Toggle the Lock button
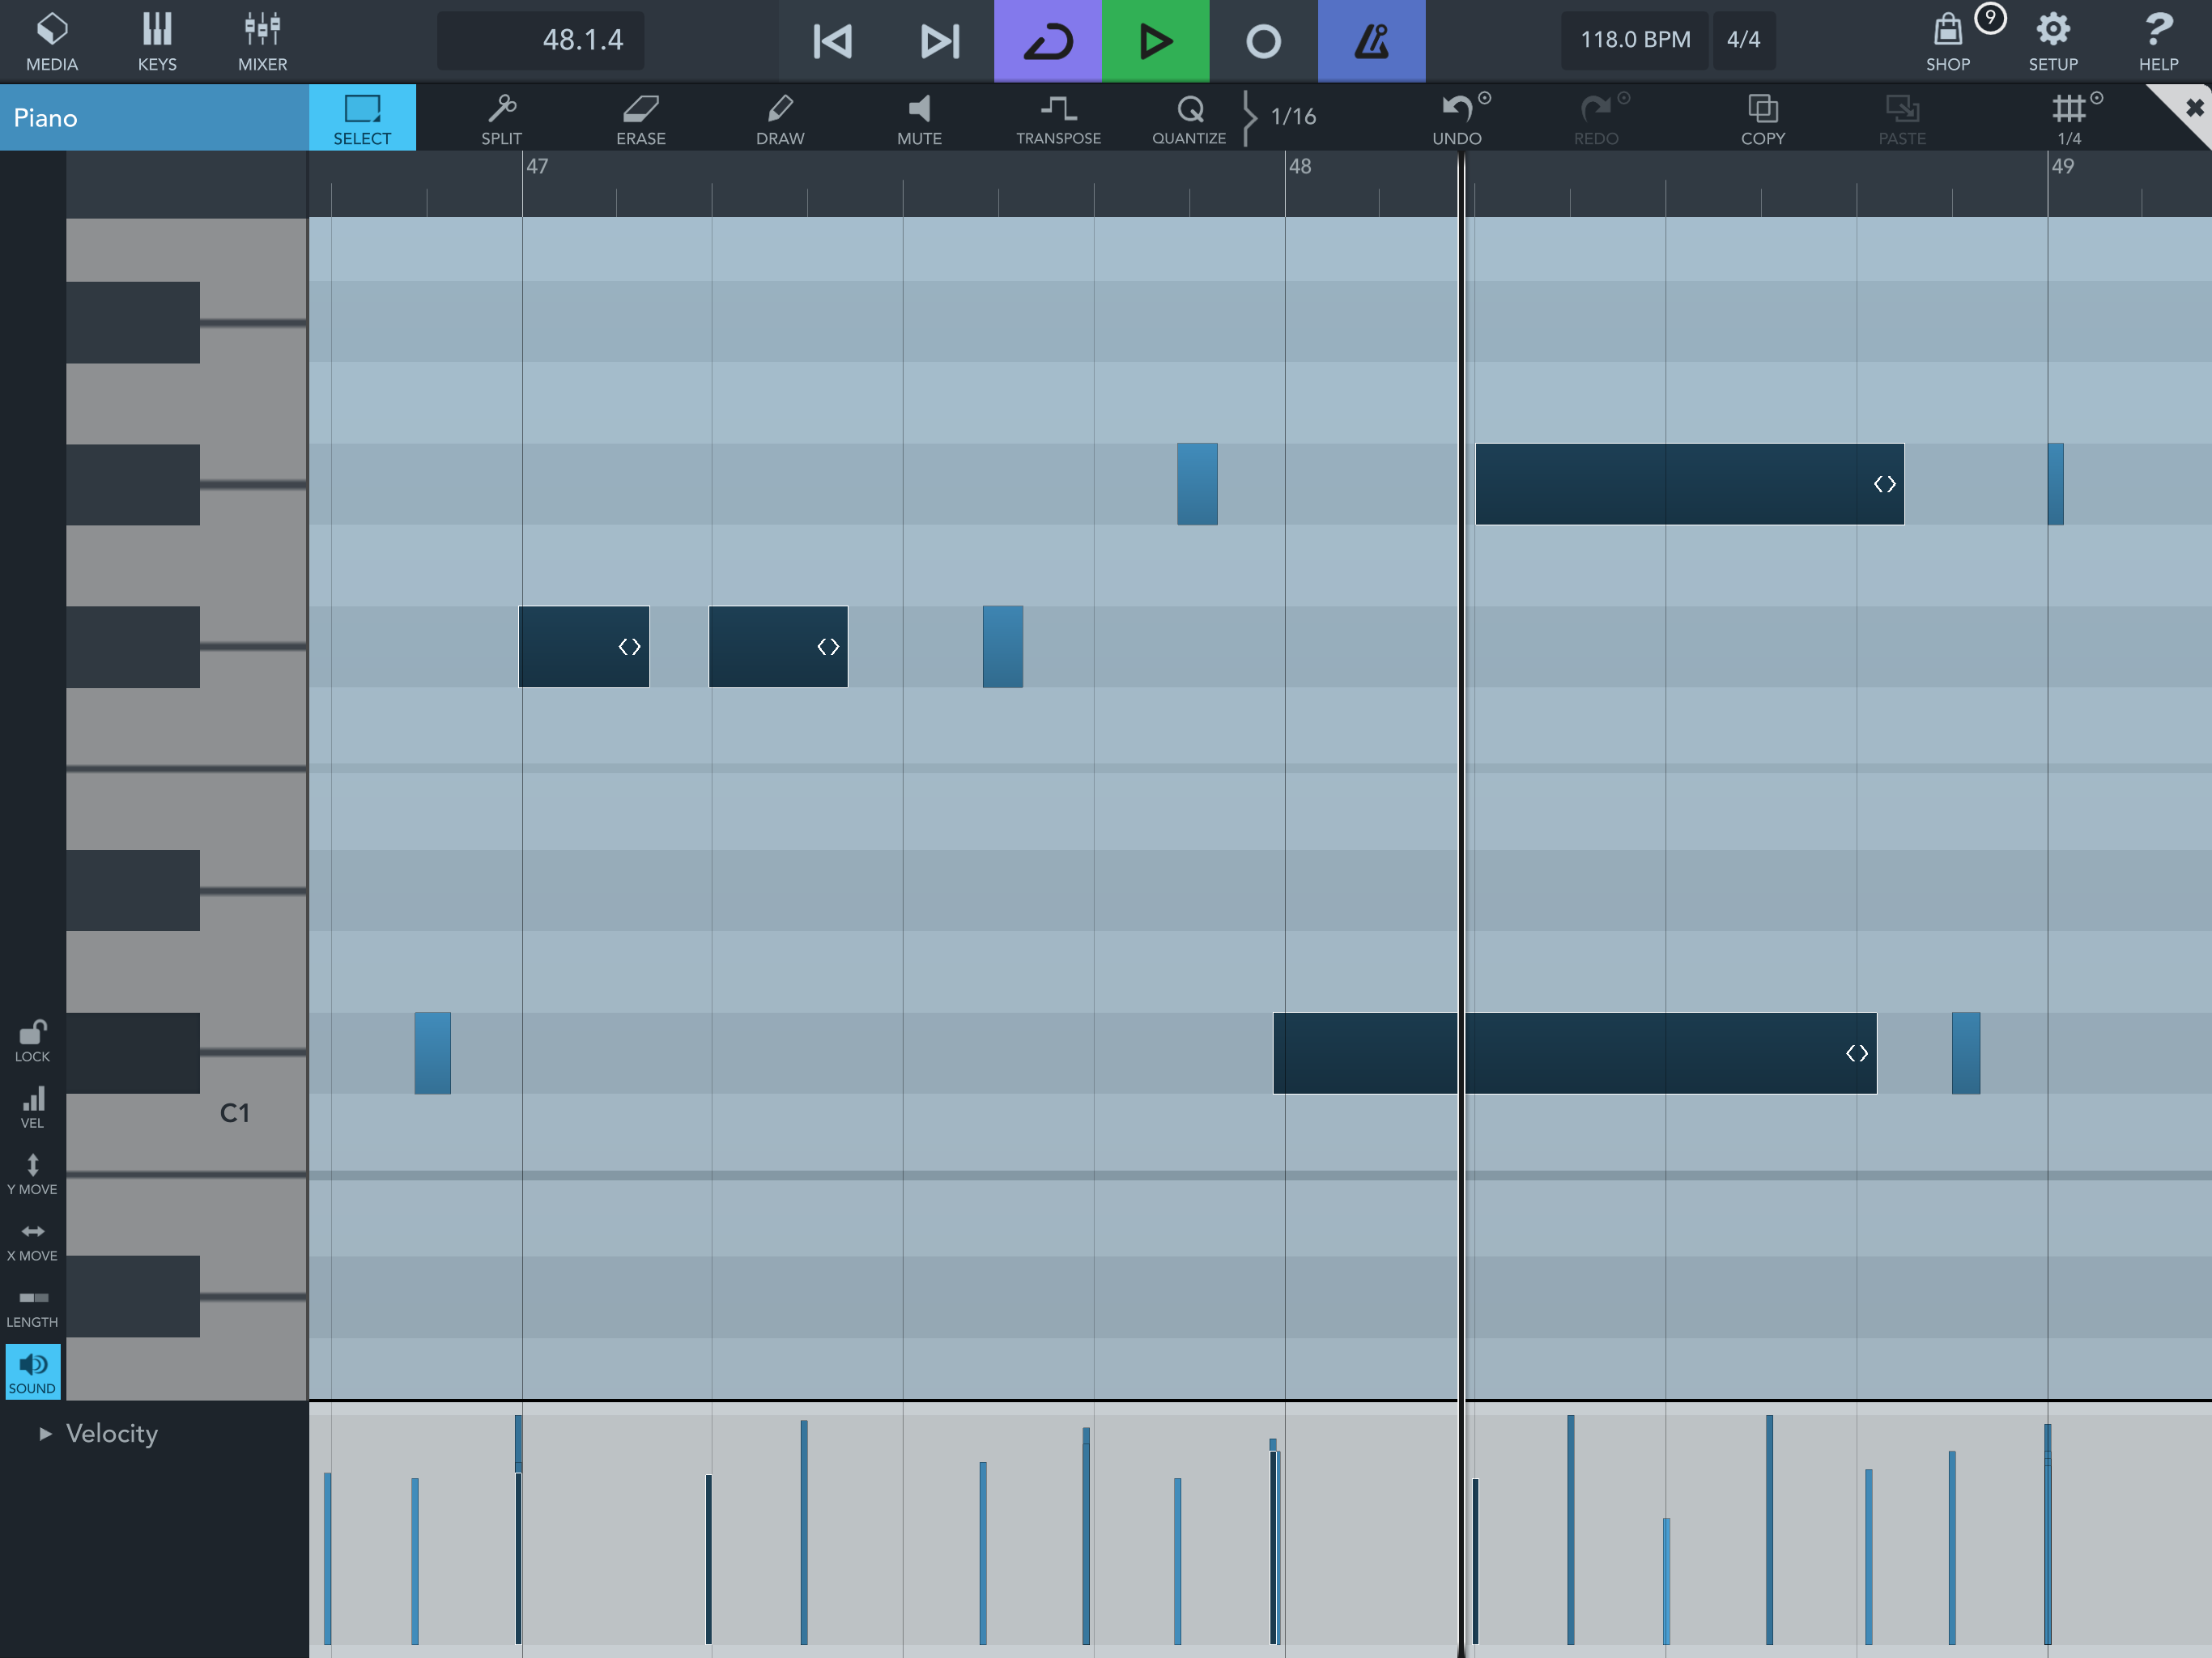The height and width of the screenshot is (1658, 2212). pos(33,1040)
